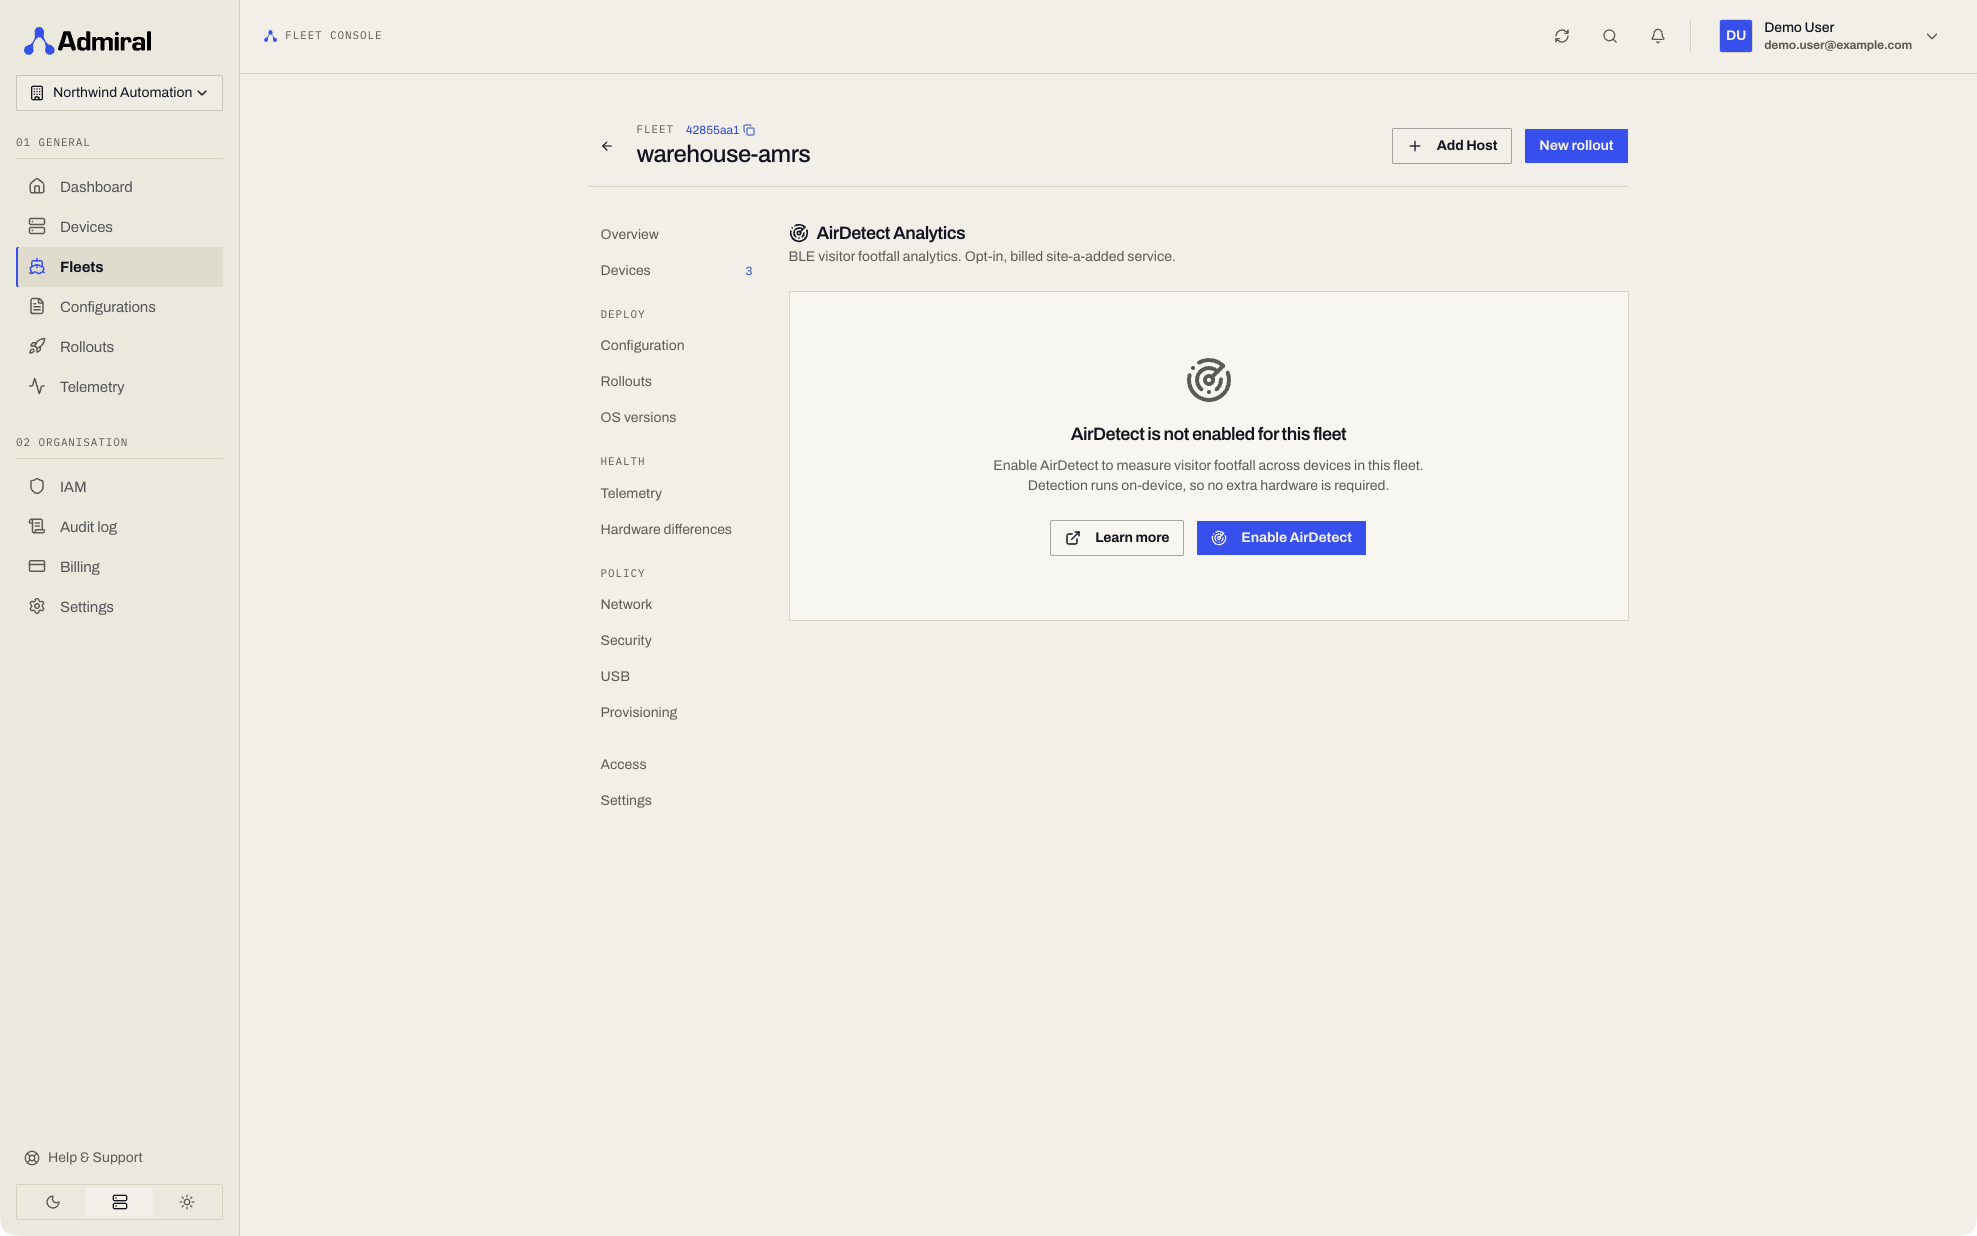Open notifications with the bell icon

[1658, 36]
